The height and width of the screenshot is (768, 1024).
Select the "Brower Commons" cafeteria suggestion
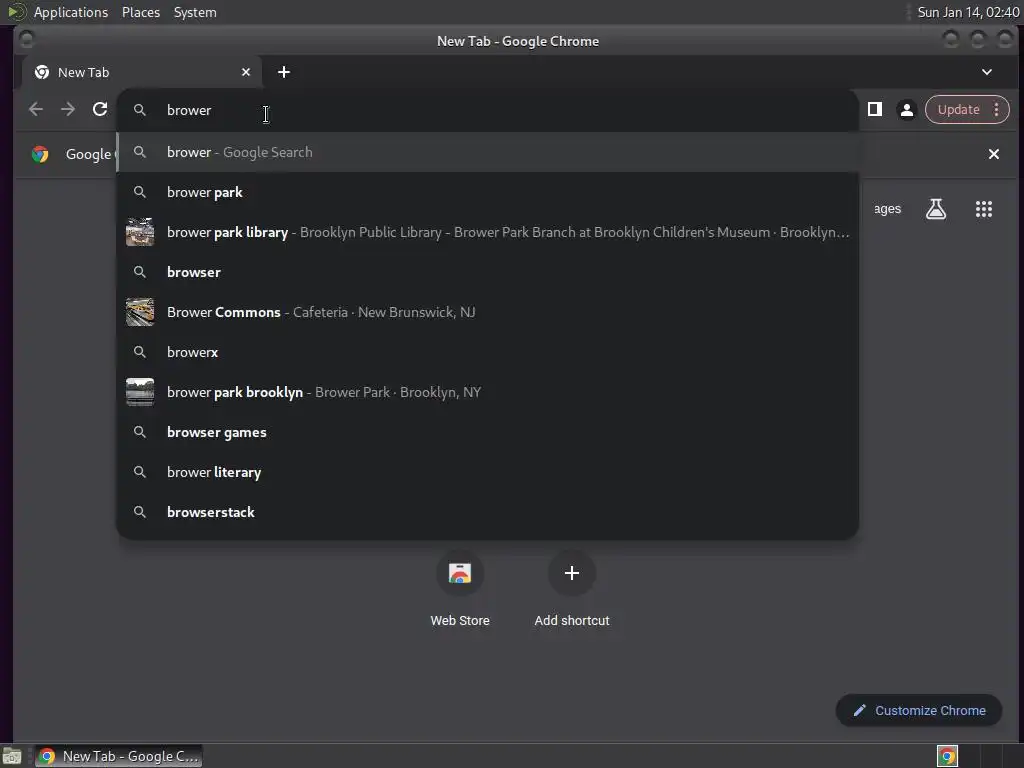coord(487,312)
